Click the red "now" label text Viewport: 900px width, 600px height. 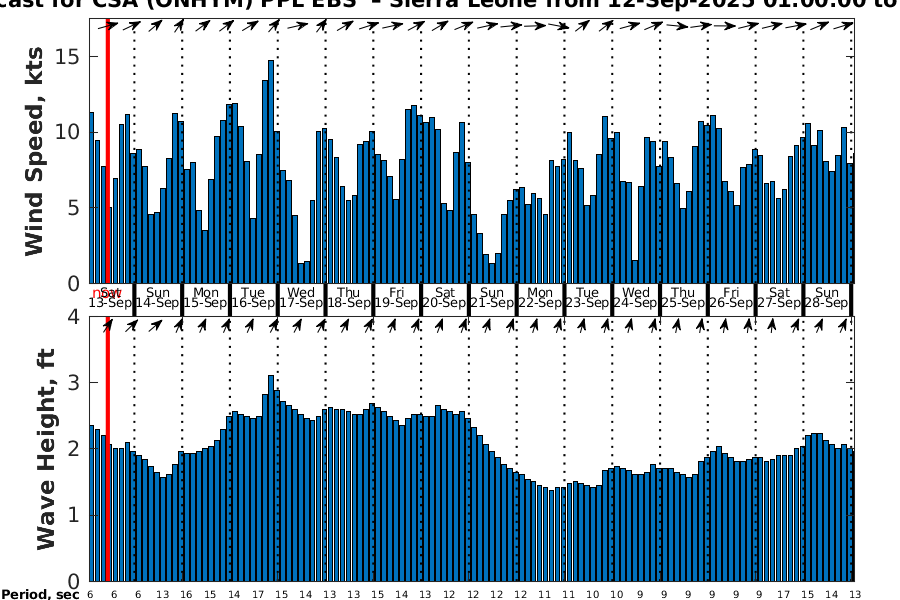point(107,293)
